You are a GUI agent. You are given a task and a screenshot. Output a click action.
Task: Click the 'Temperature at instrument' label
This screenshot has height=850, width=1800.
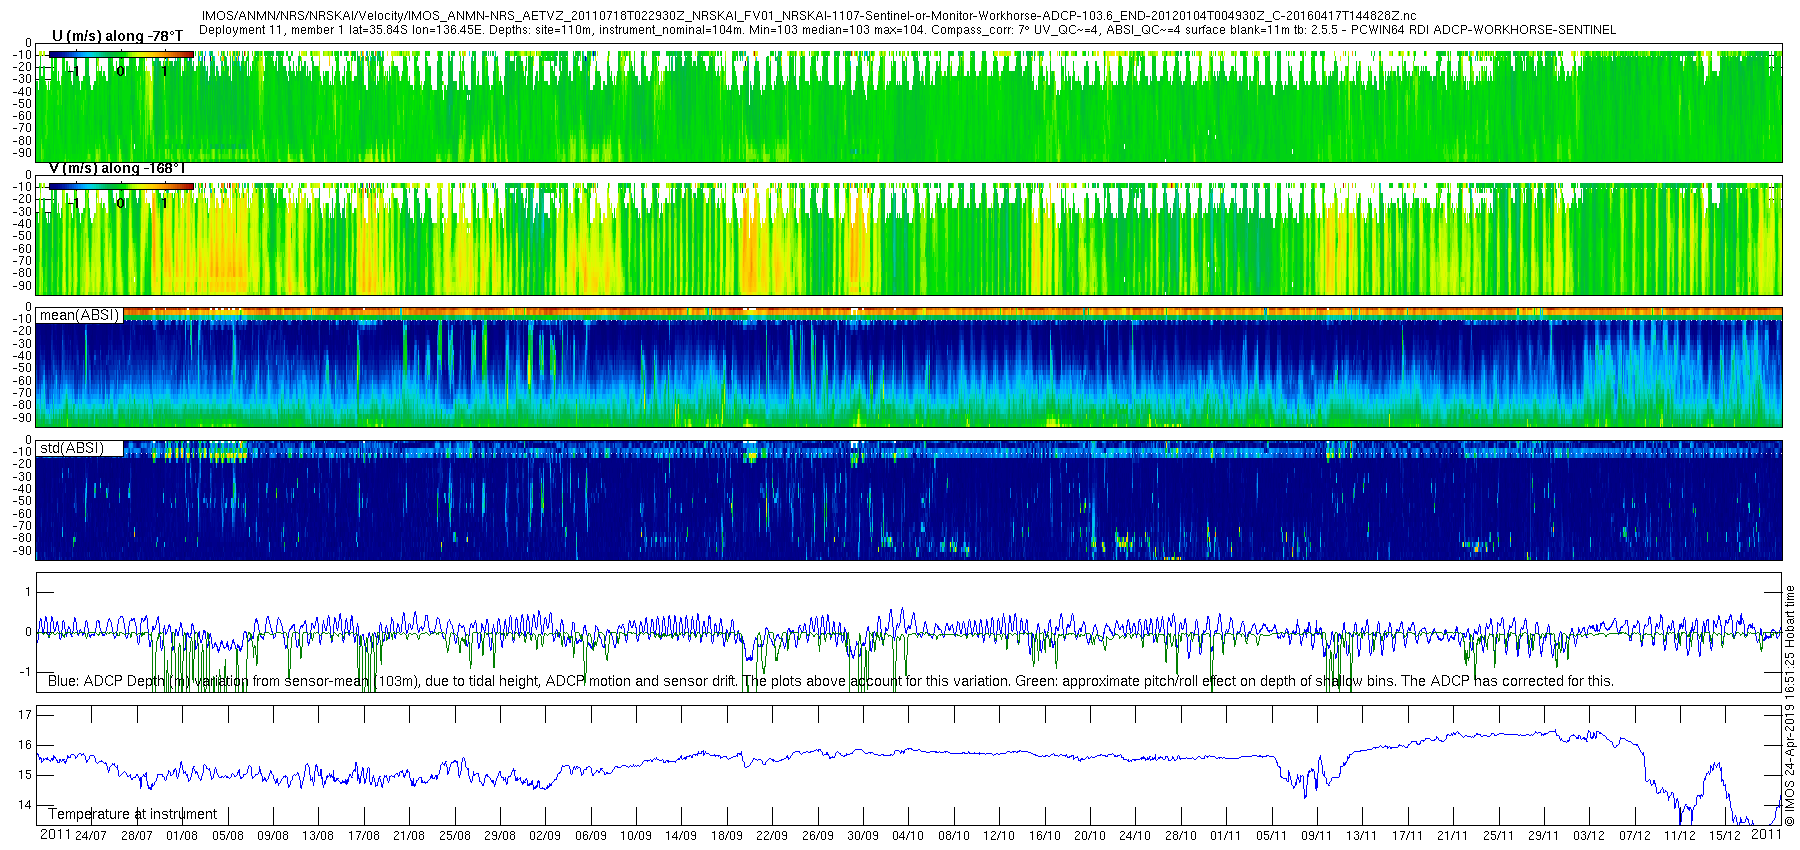pos(132,814)
